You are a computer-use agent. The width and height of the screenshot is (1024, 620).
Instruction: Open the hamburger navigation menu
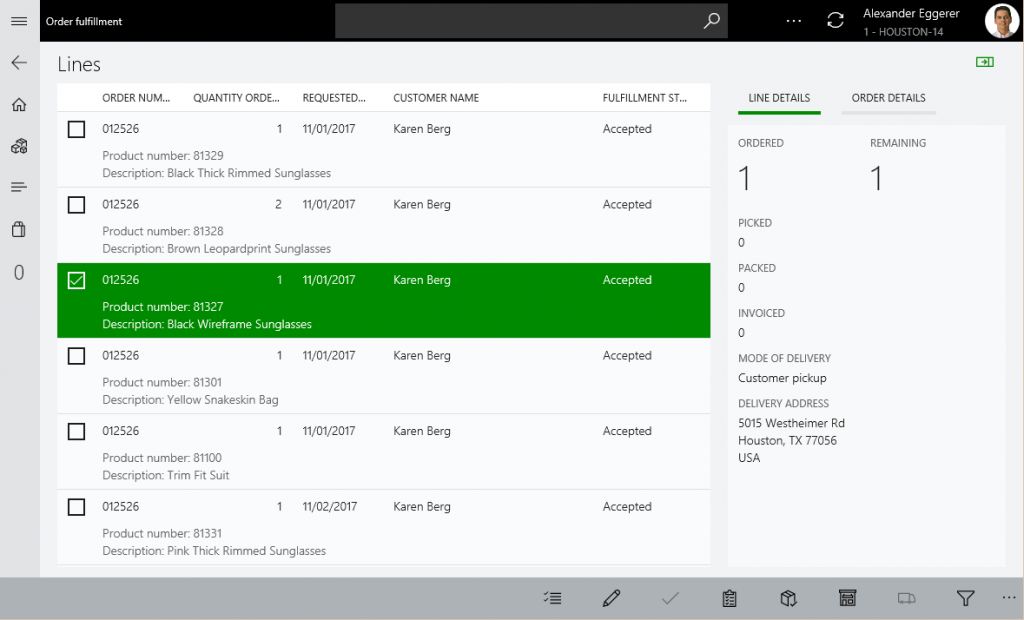pos(18,21)
